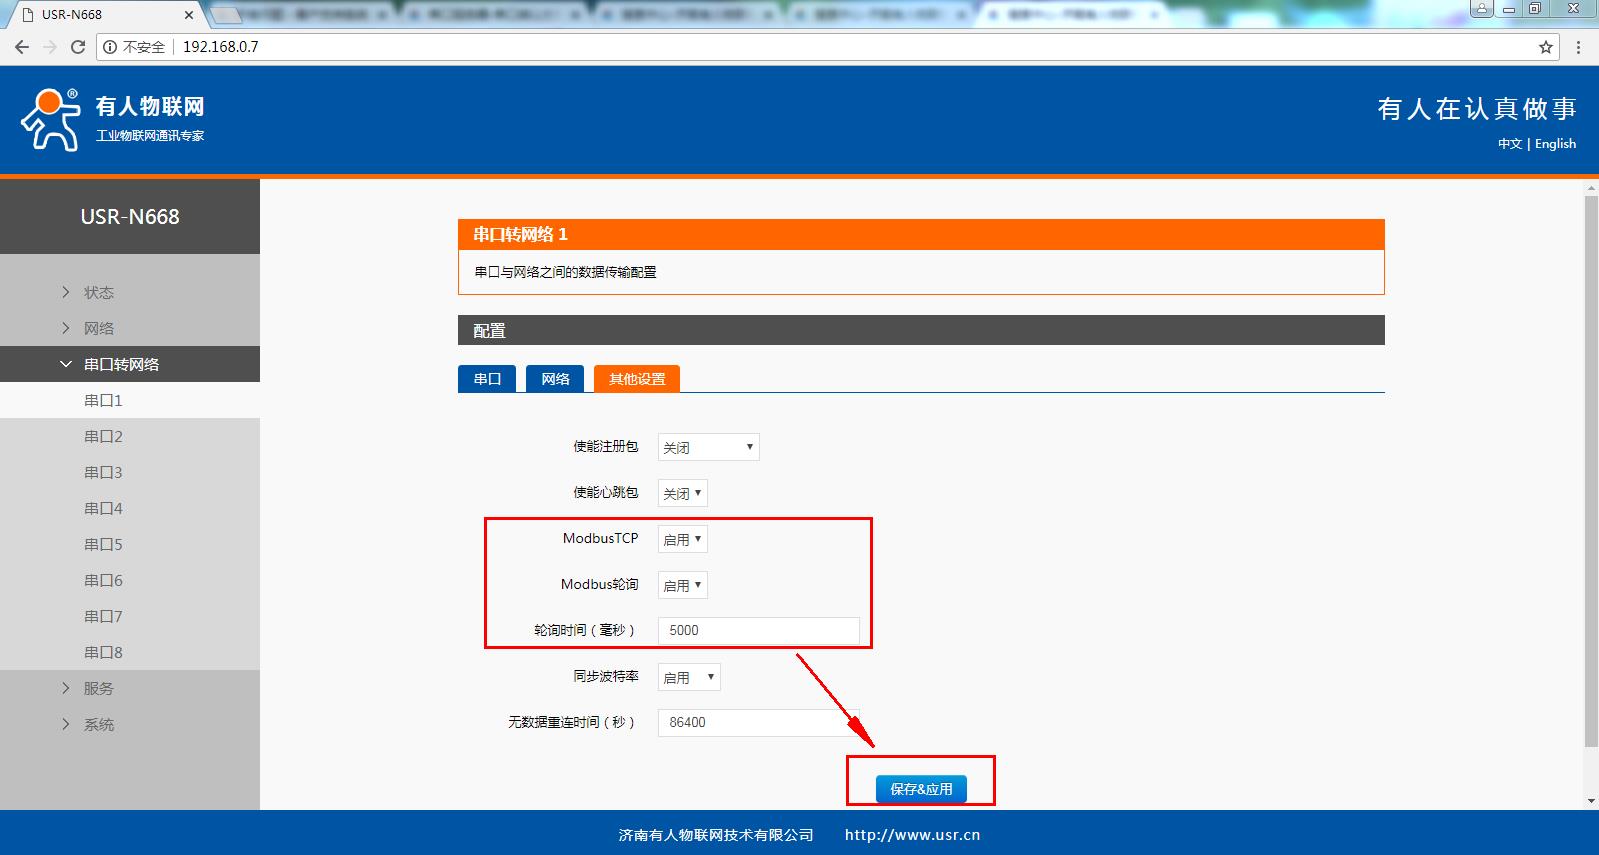Click the 轮询时间 input field
Screen dimensions: 1599x855
point(758,630)
